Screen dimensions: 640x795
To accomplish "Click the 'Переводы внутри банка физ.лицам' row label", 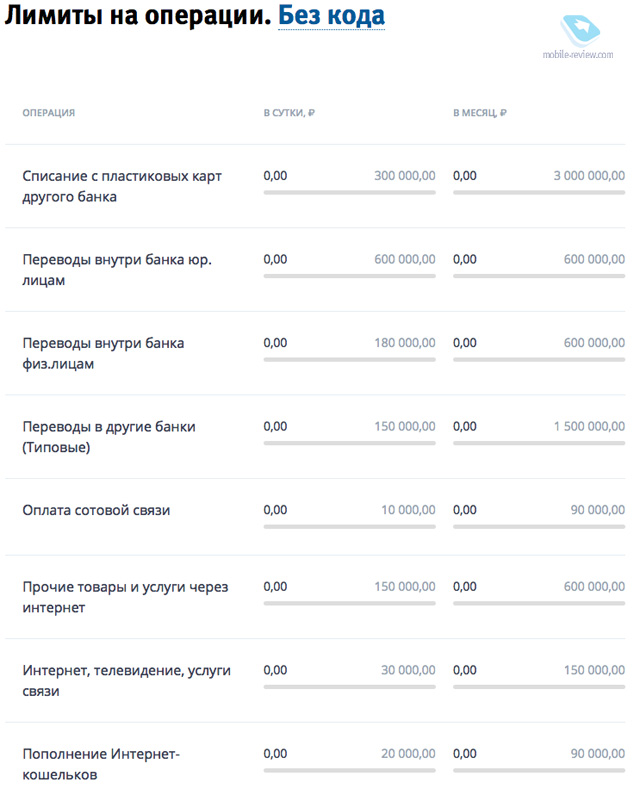I will pyautogui.click(x=103, y=353).
